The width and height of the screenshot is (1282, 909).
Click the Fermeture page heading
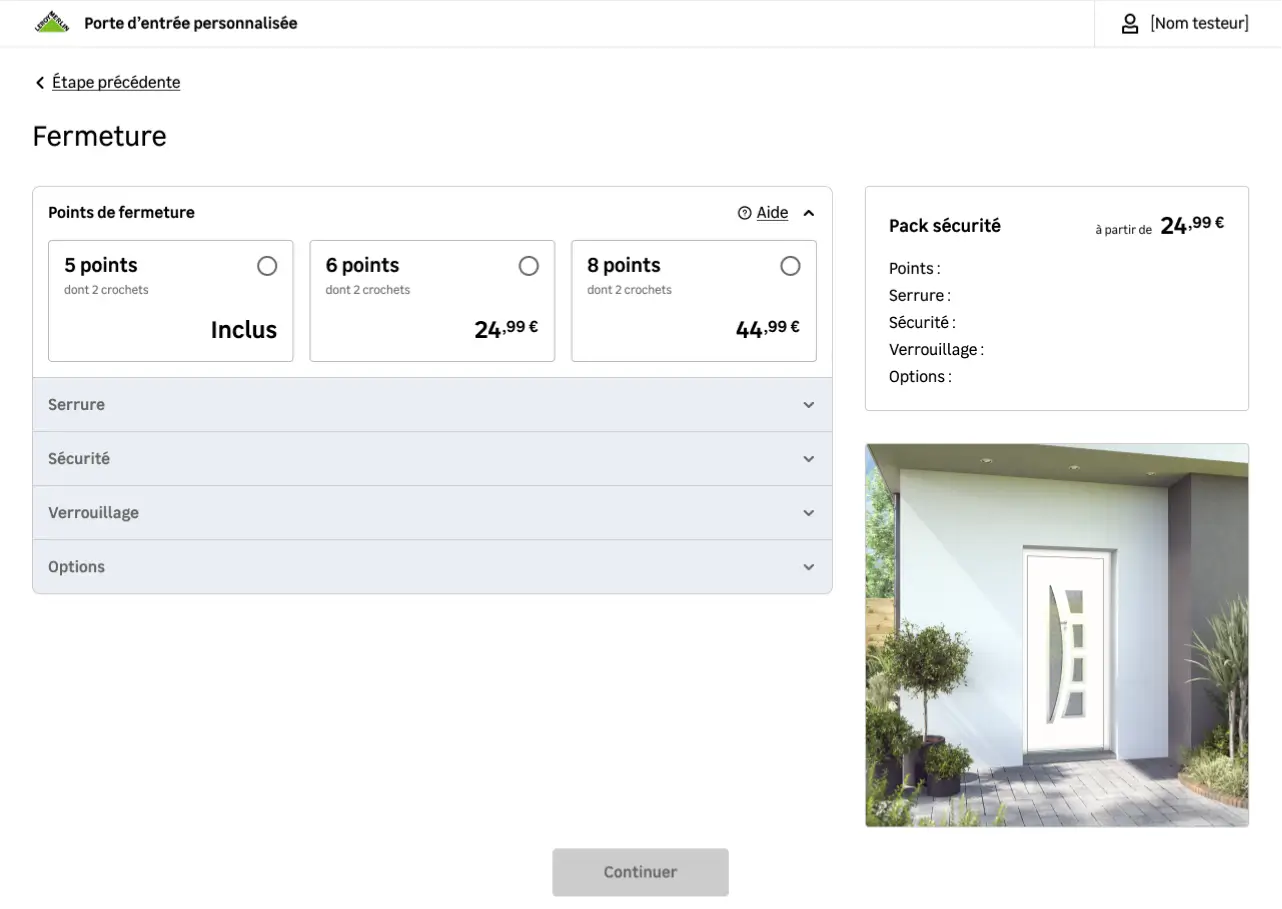[x=100, y=136]
